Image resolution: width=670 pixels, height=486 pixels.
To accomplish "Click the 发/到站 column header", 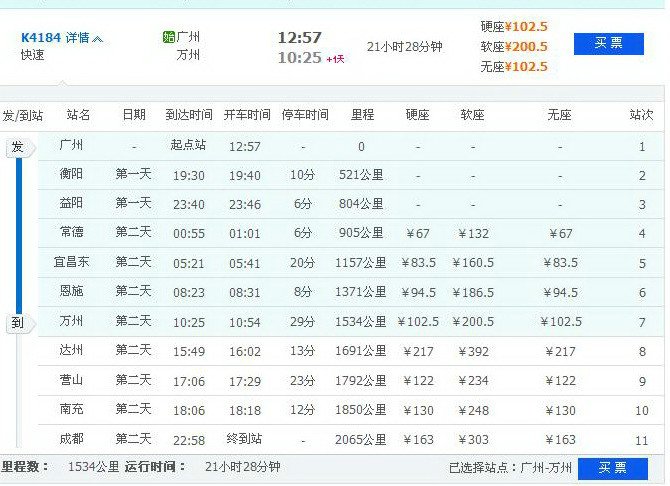I will click(22, 115).
